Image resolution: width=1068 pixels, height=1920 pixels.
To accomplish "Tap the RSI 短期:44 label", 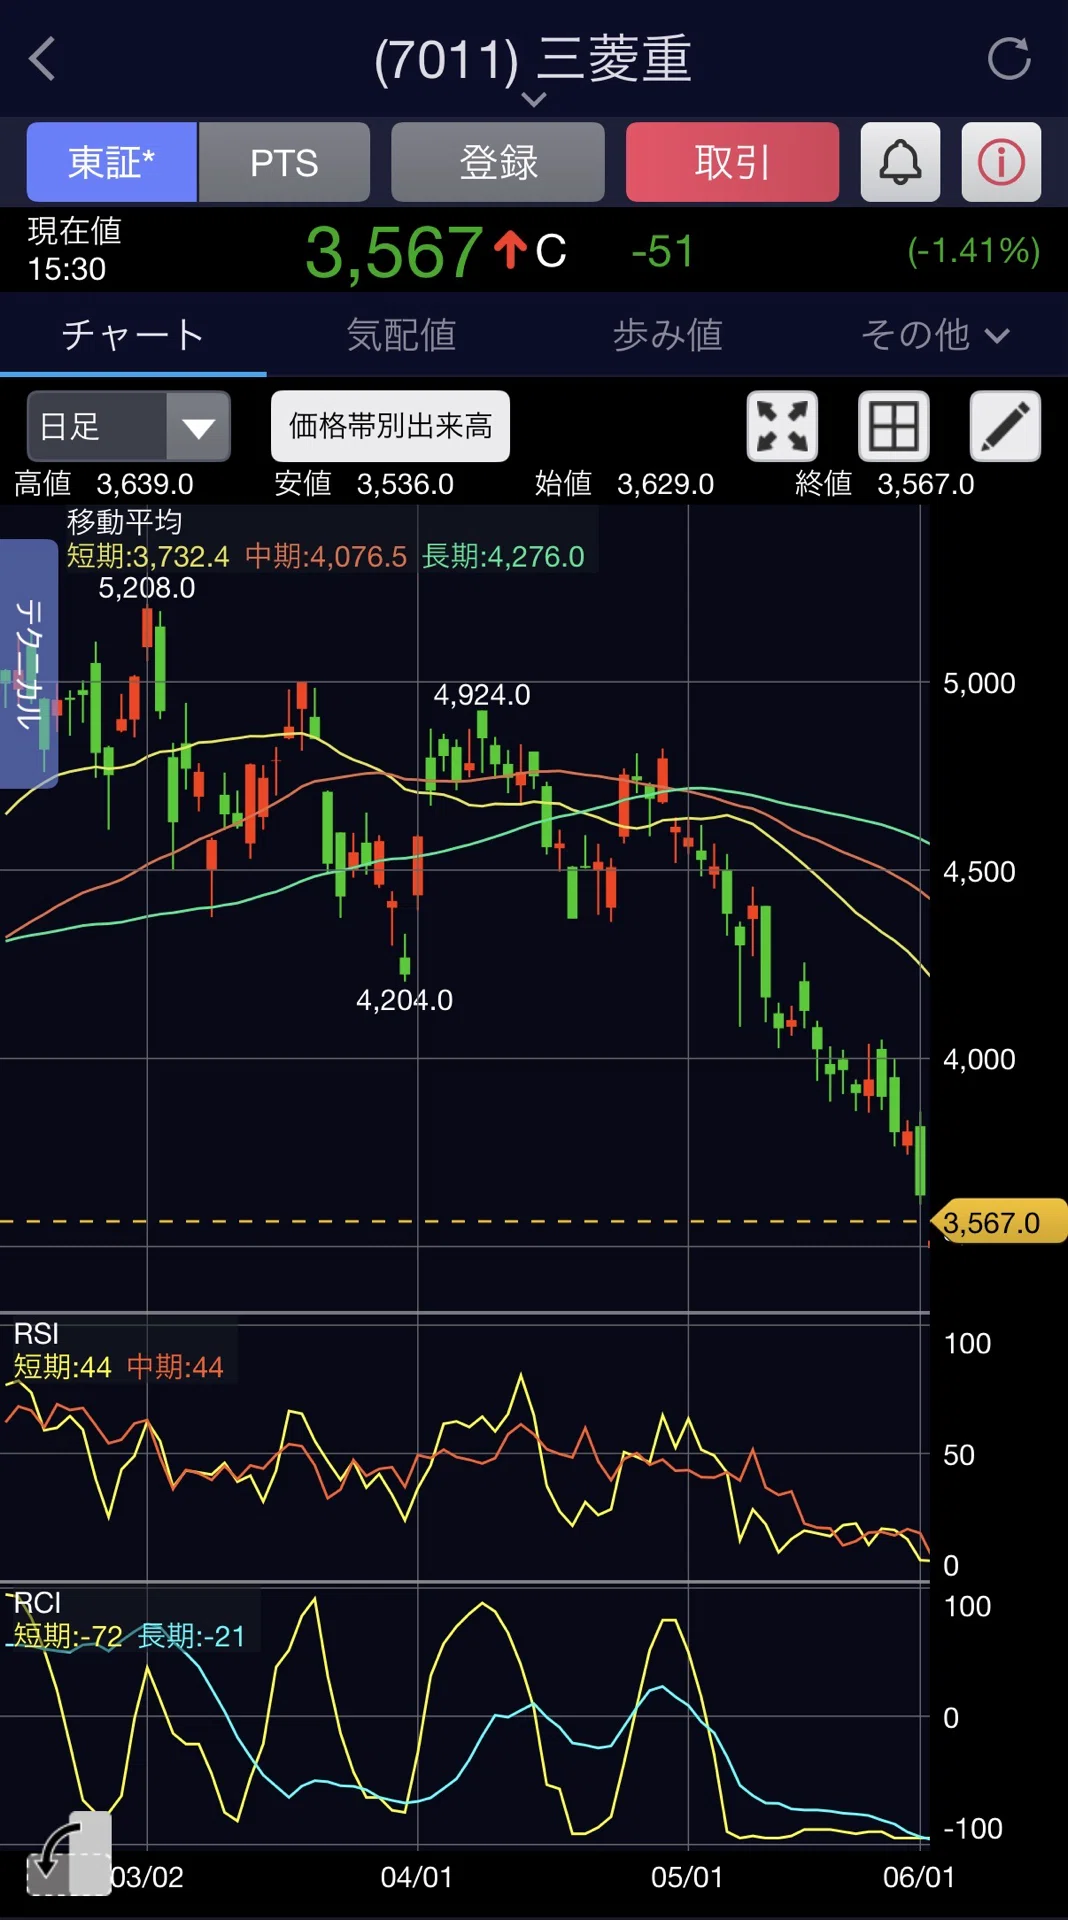I will coord(62,1367).
